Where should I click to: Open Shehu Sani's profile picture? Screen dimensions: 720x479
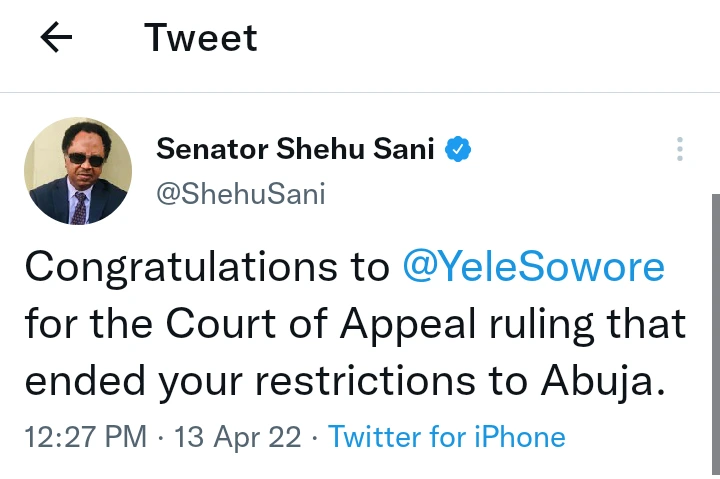click(78, 172)
